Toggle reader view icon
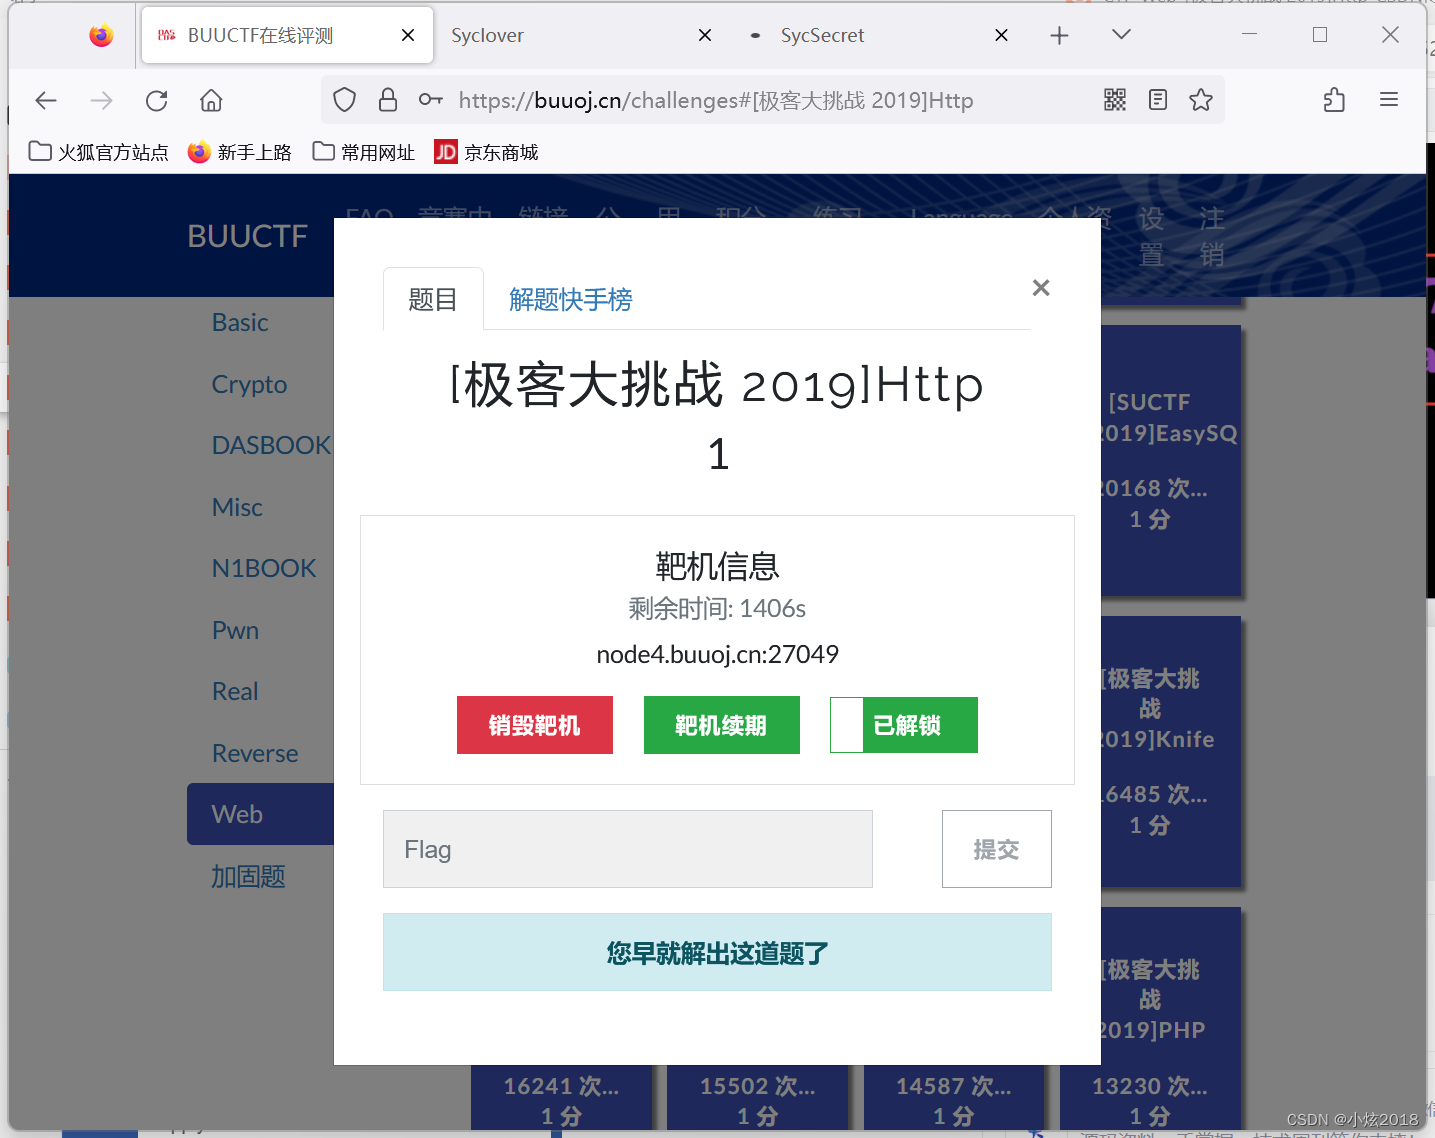 pyautogui.click(x=1158, y=100)
